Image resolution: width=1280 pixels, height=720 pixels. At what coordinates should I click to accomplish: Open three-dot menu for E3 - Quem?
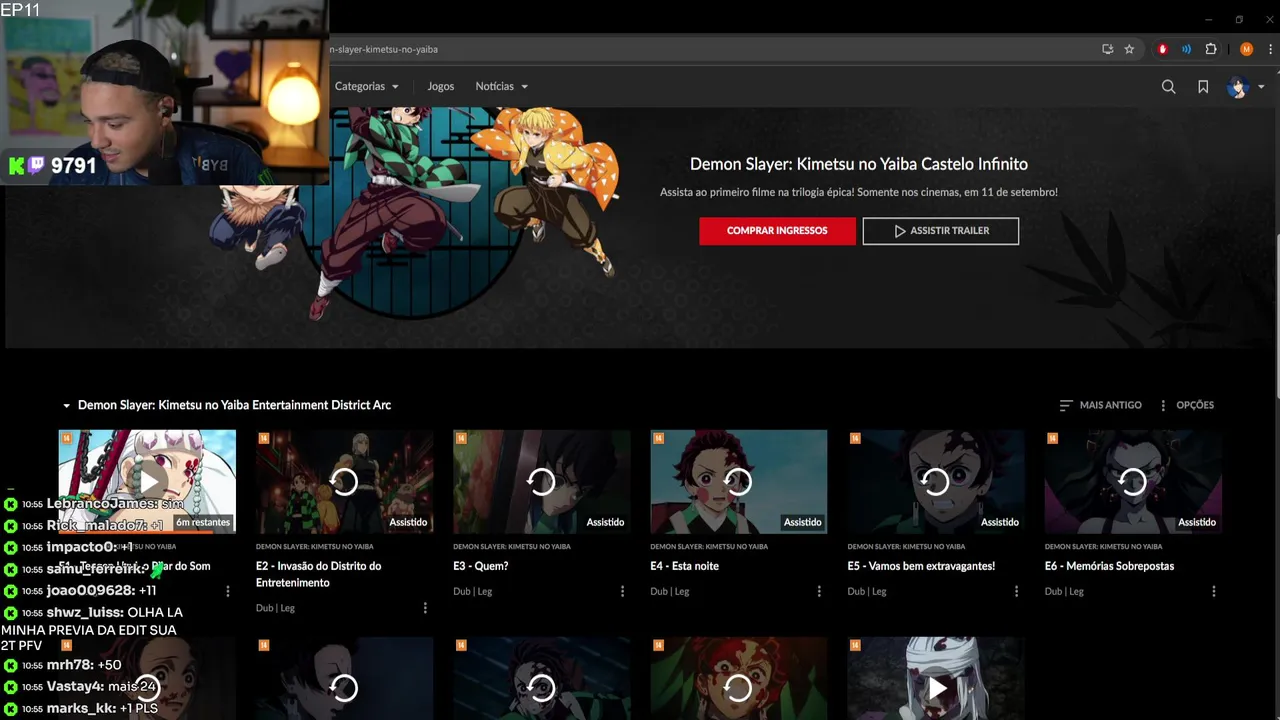(622, 591)
